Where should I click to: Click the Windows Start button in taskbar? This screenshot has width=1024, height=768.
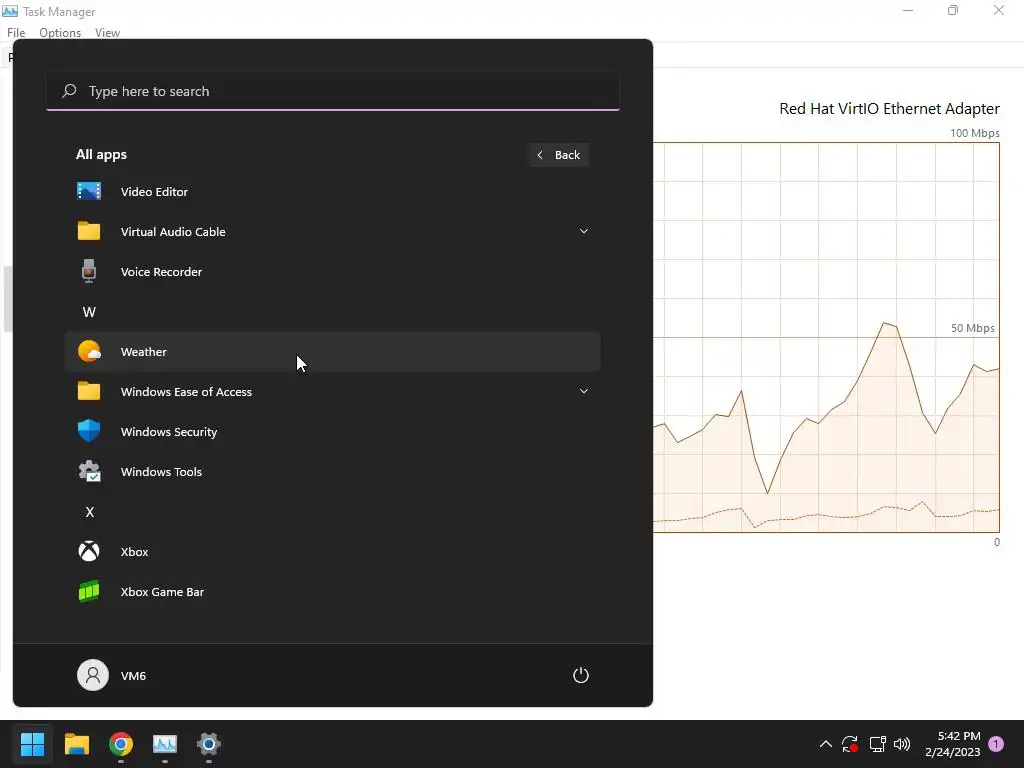click(32, 743)
